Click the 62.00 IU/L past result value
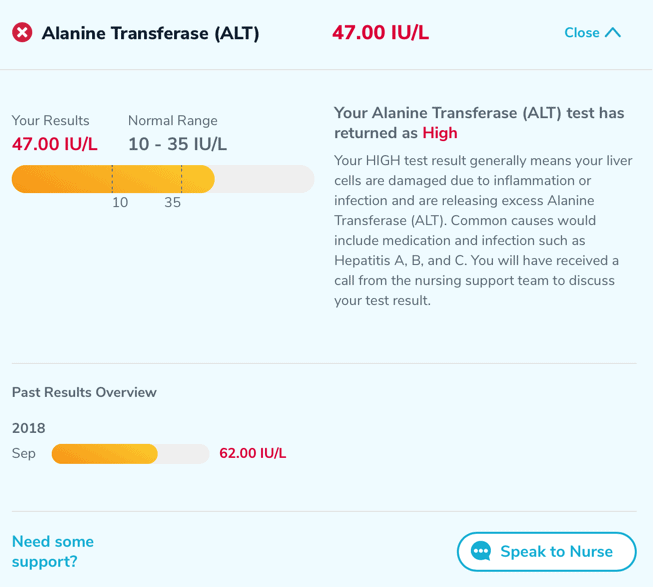 pyautogui.click(x=252, y=453)
